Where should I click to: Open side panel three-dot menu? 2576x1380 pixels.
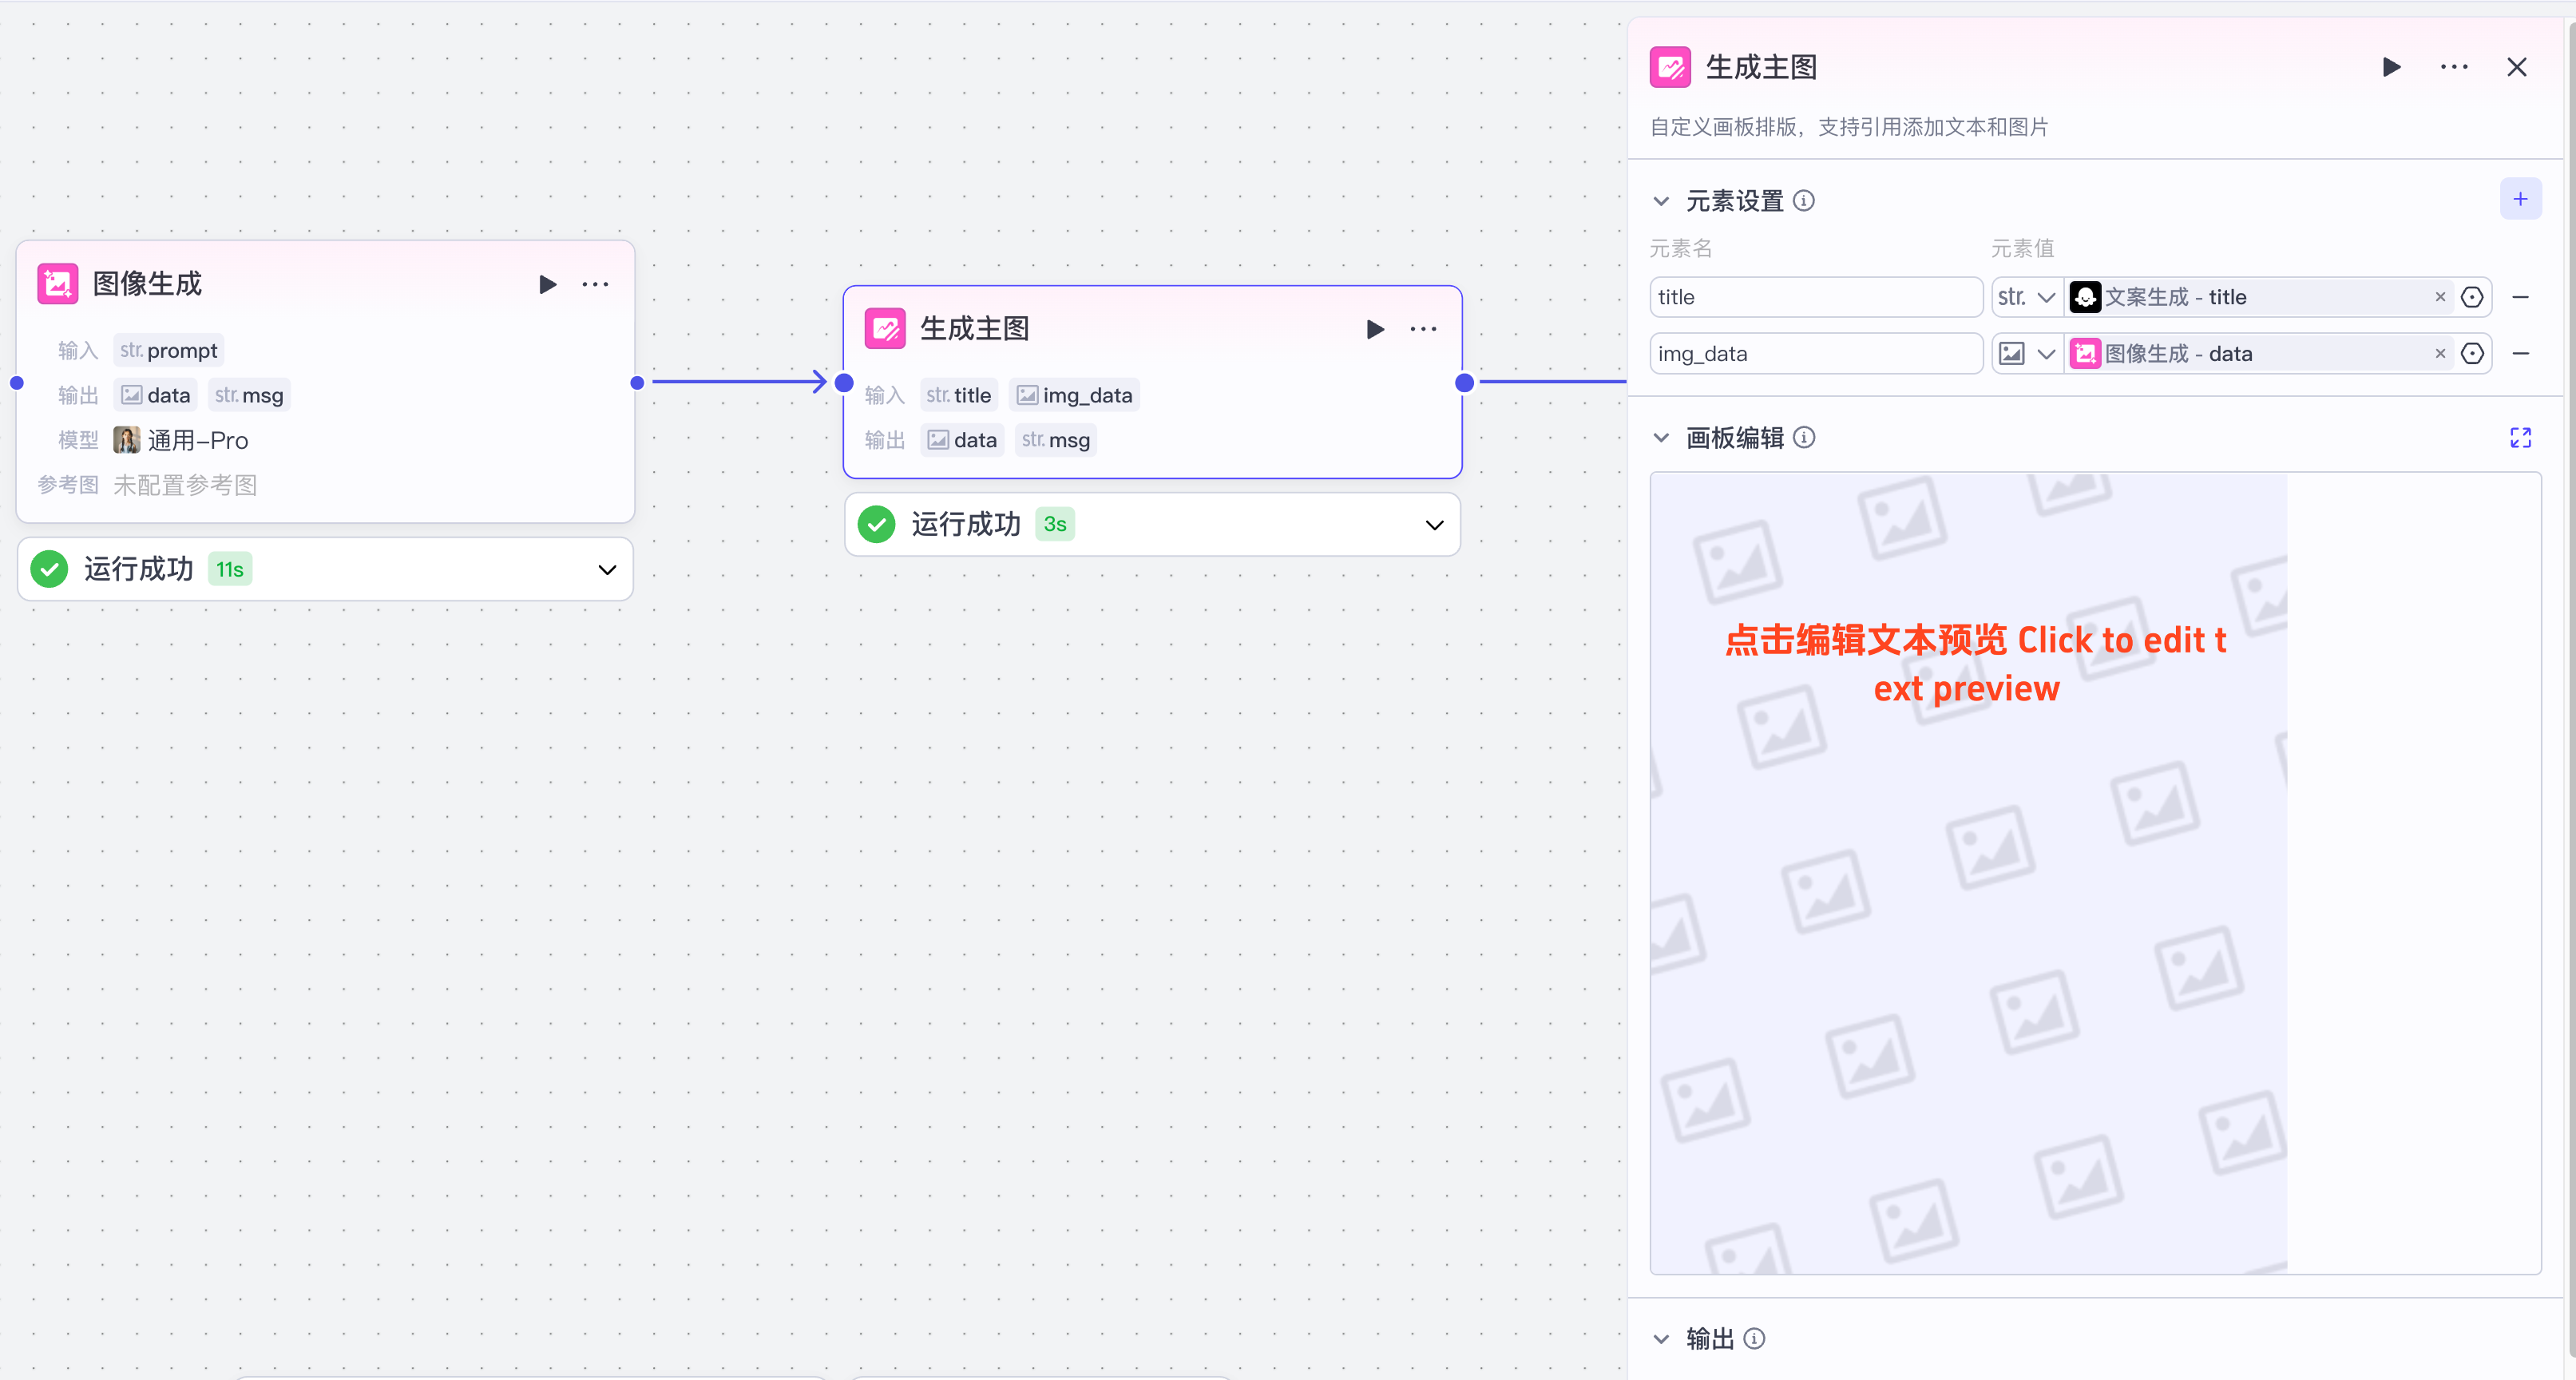pos(2453,67)
